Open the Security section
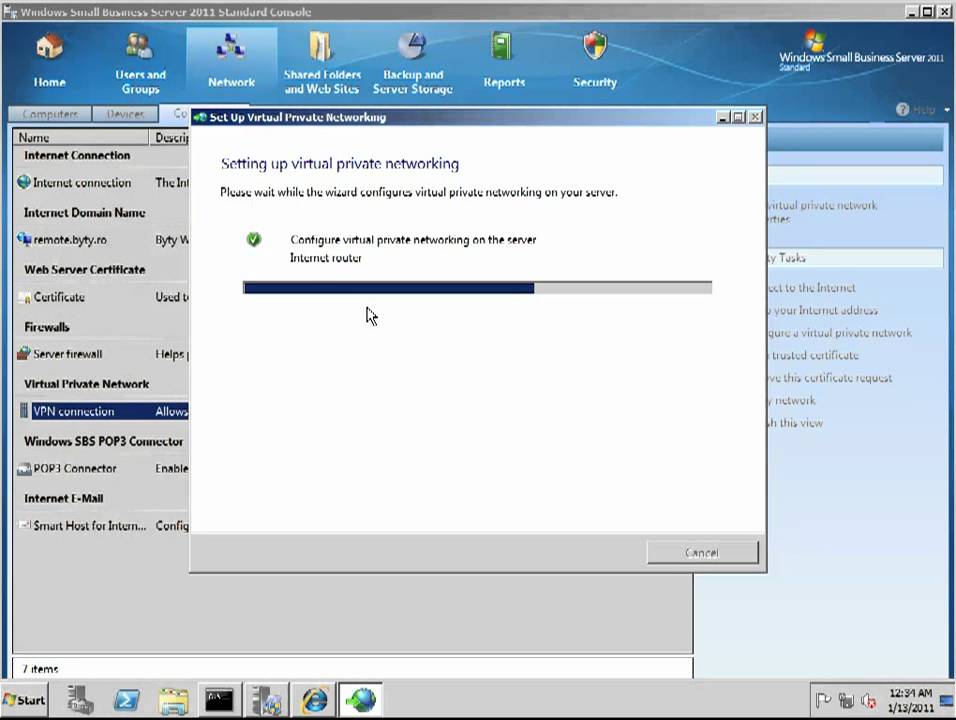Image resolution: width=956 pixels, height=720 pixels. tap(595, 61)
